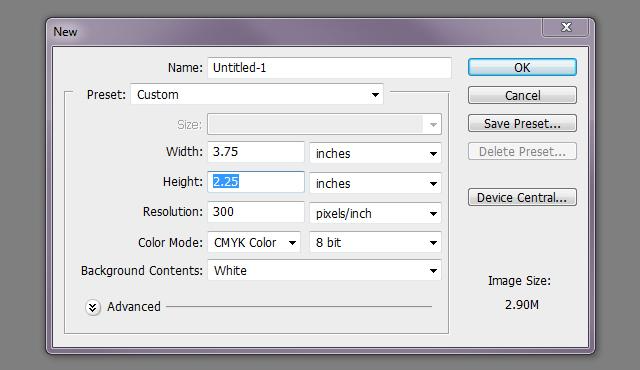
Task: Click the Advanced label text
Action: [134, 307]
